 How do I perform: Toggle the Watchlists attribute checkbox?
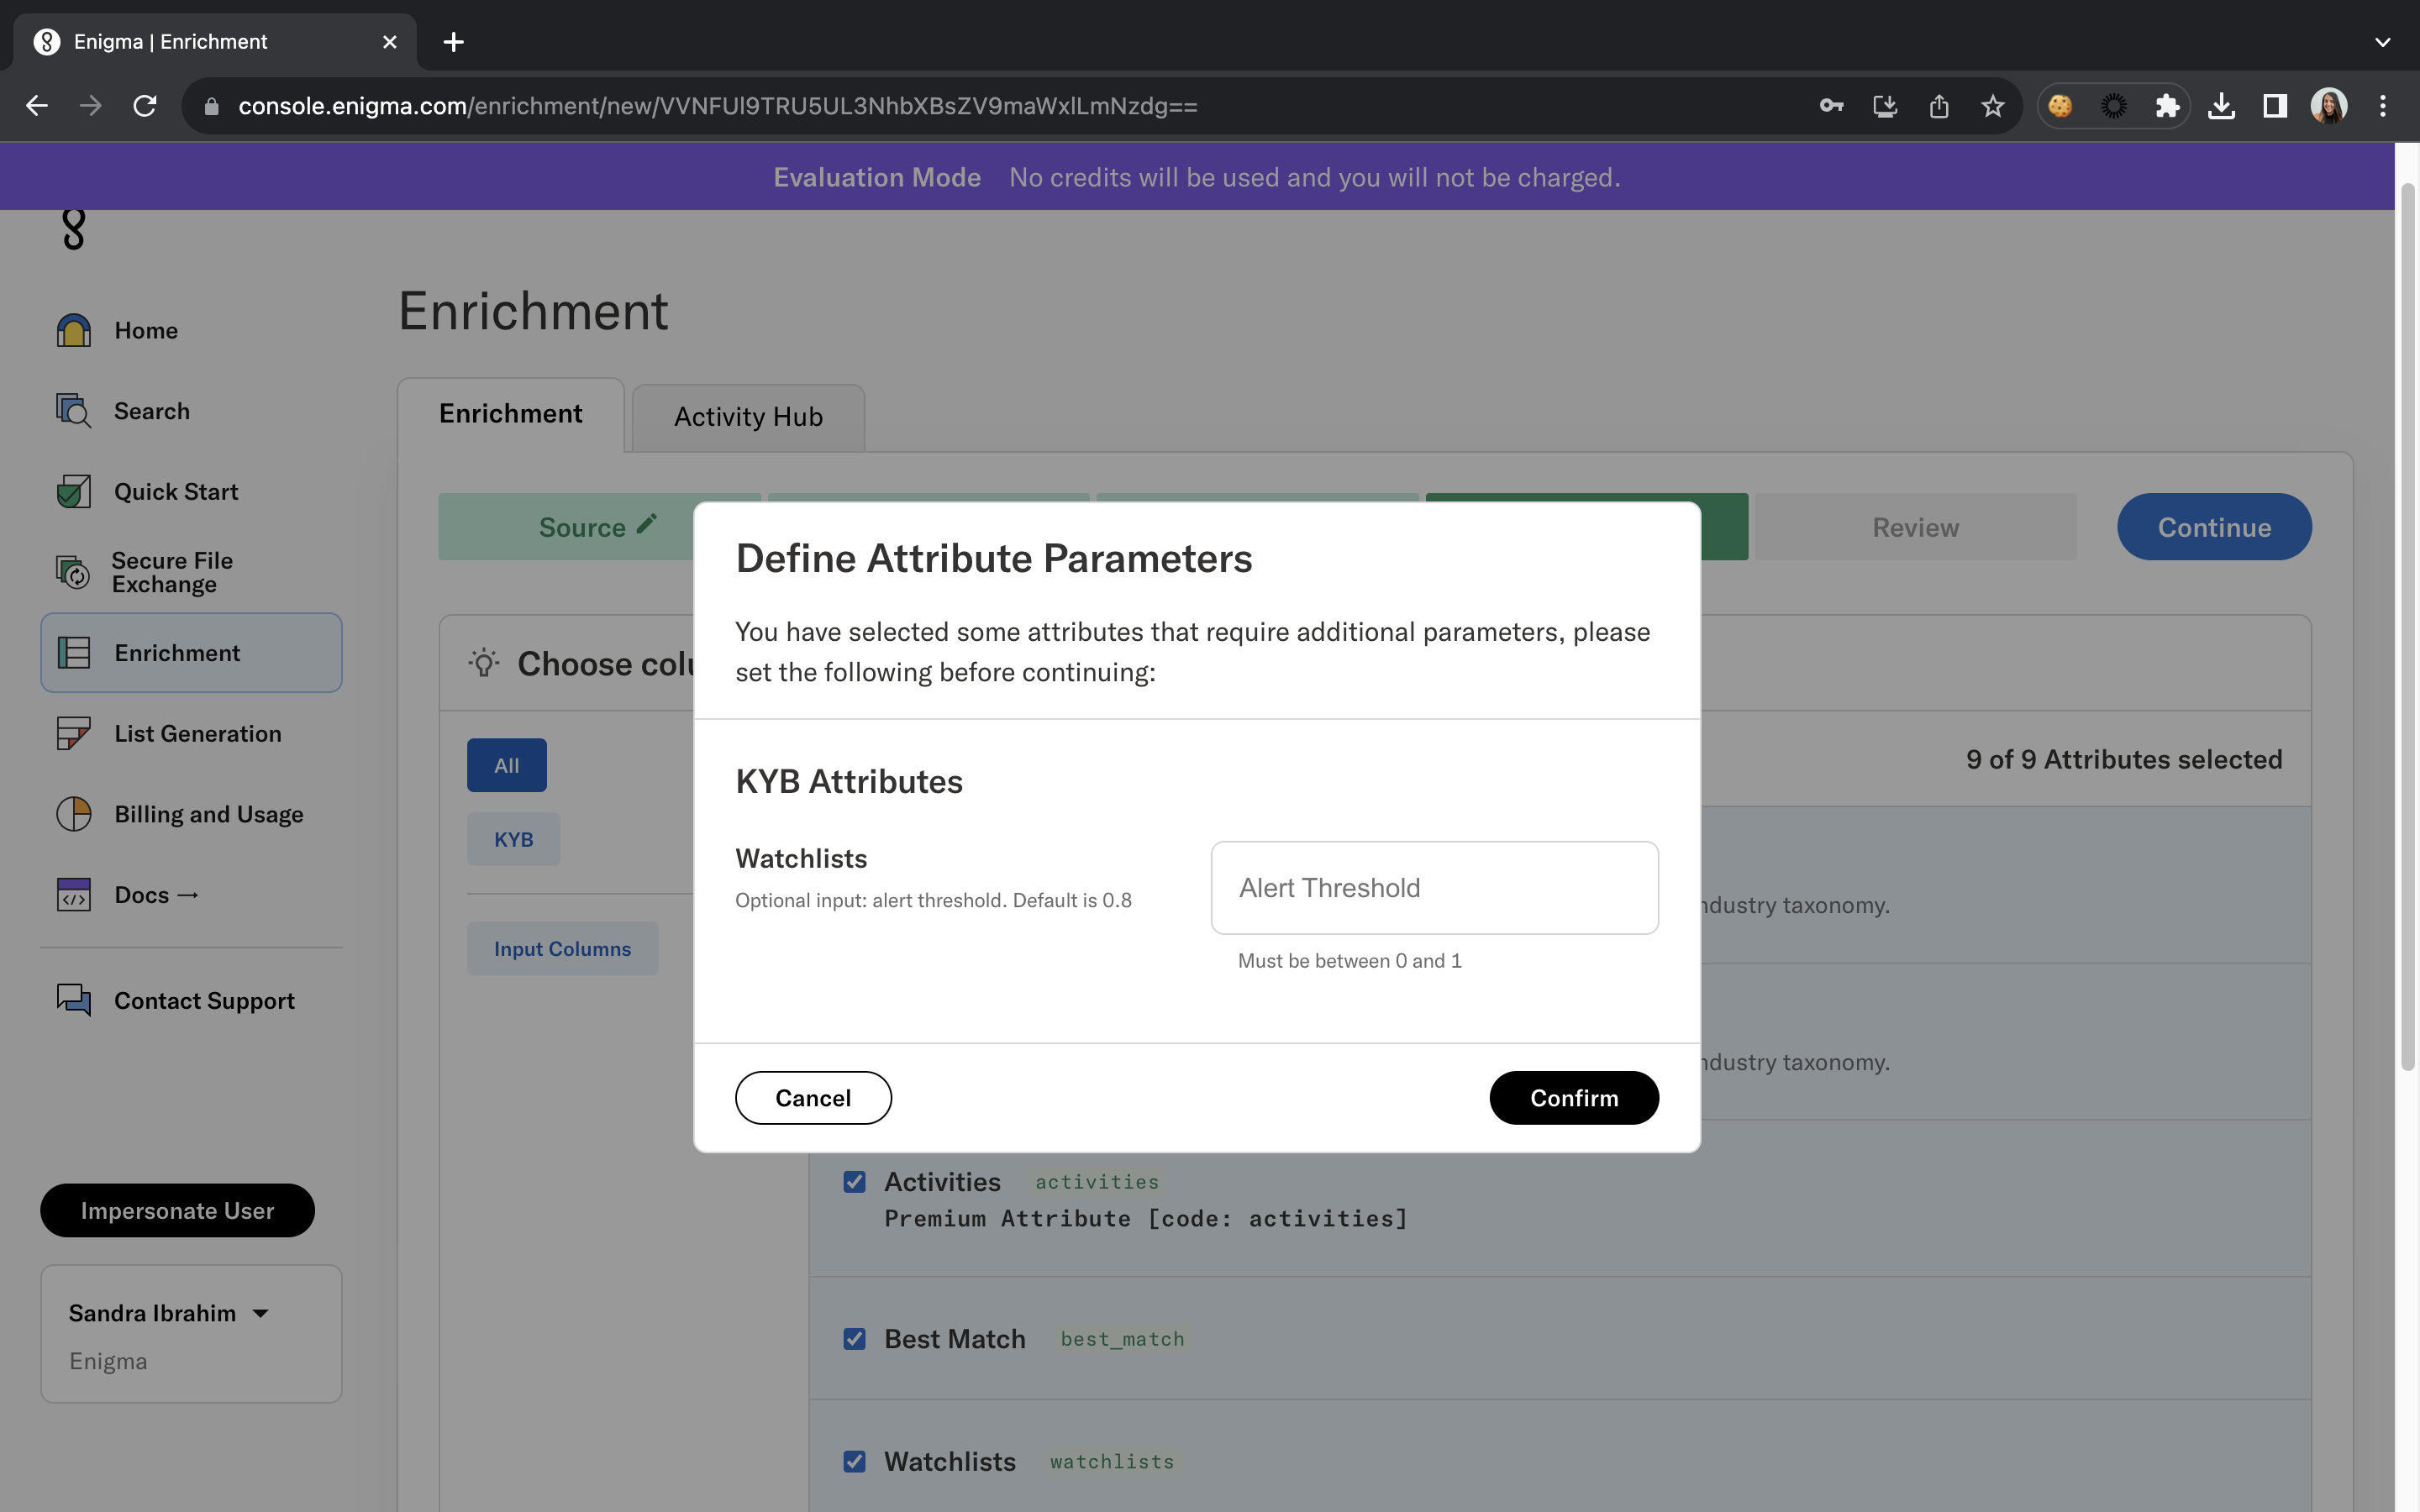(854, 1462)
